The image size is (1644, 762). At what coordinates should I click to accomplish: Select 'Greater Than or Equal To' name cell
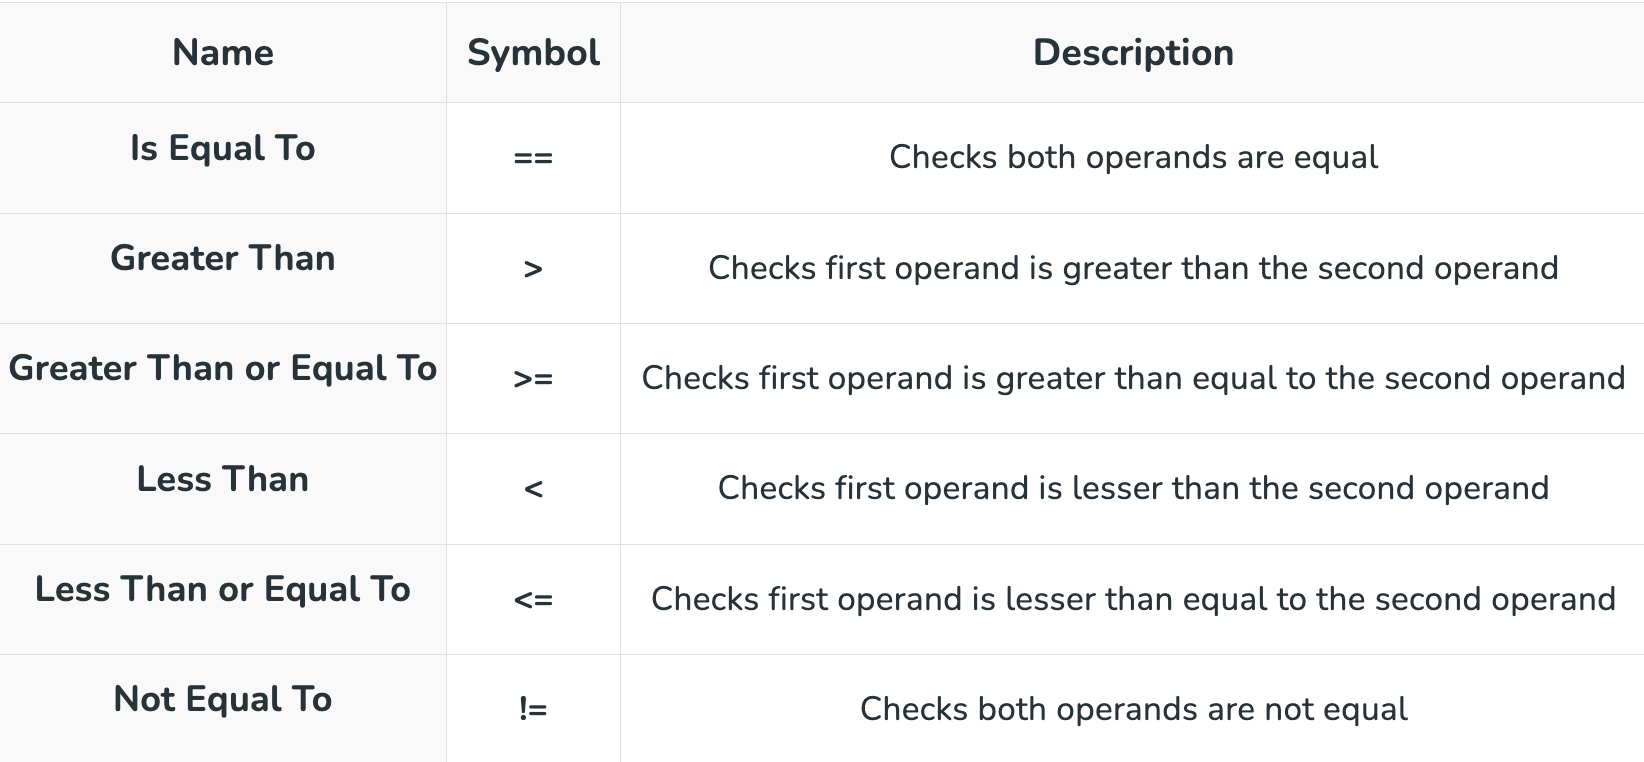[x=223, y=368]
